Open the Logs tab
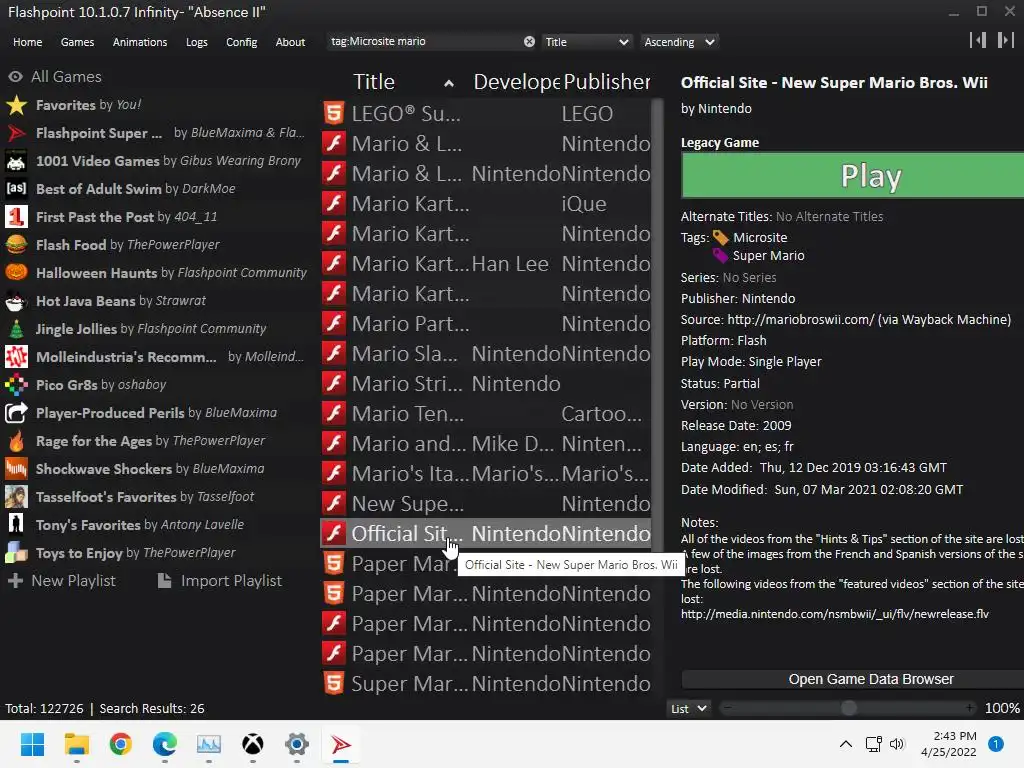 pos(197,42)
